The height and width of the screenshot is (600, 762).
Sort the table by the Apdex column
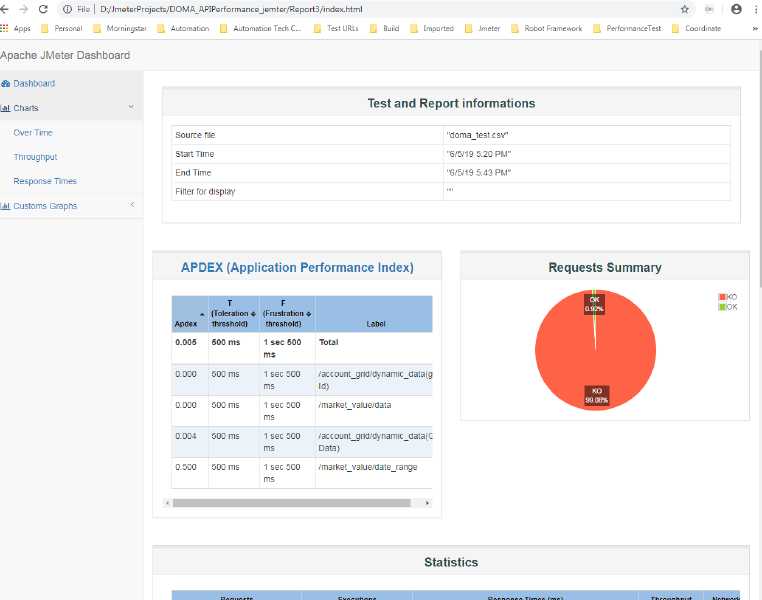pos(190,314)
